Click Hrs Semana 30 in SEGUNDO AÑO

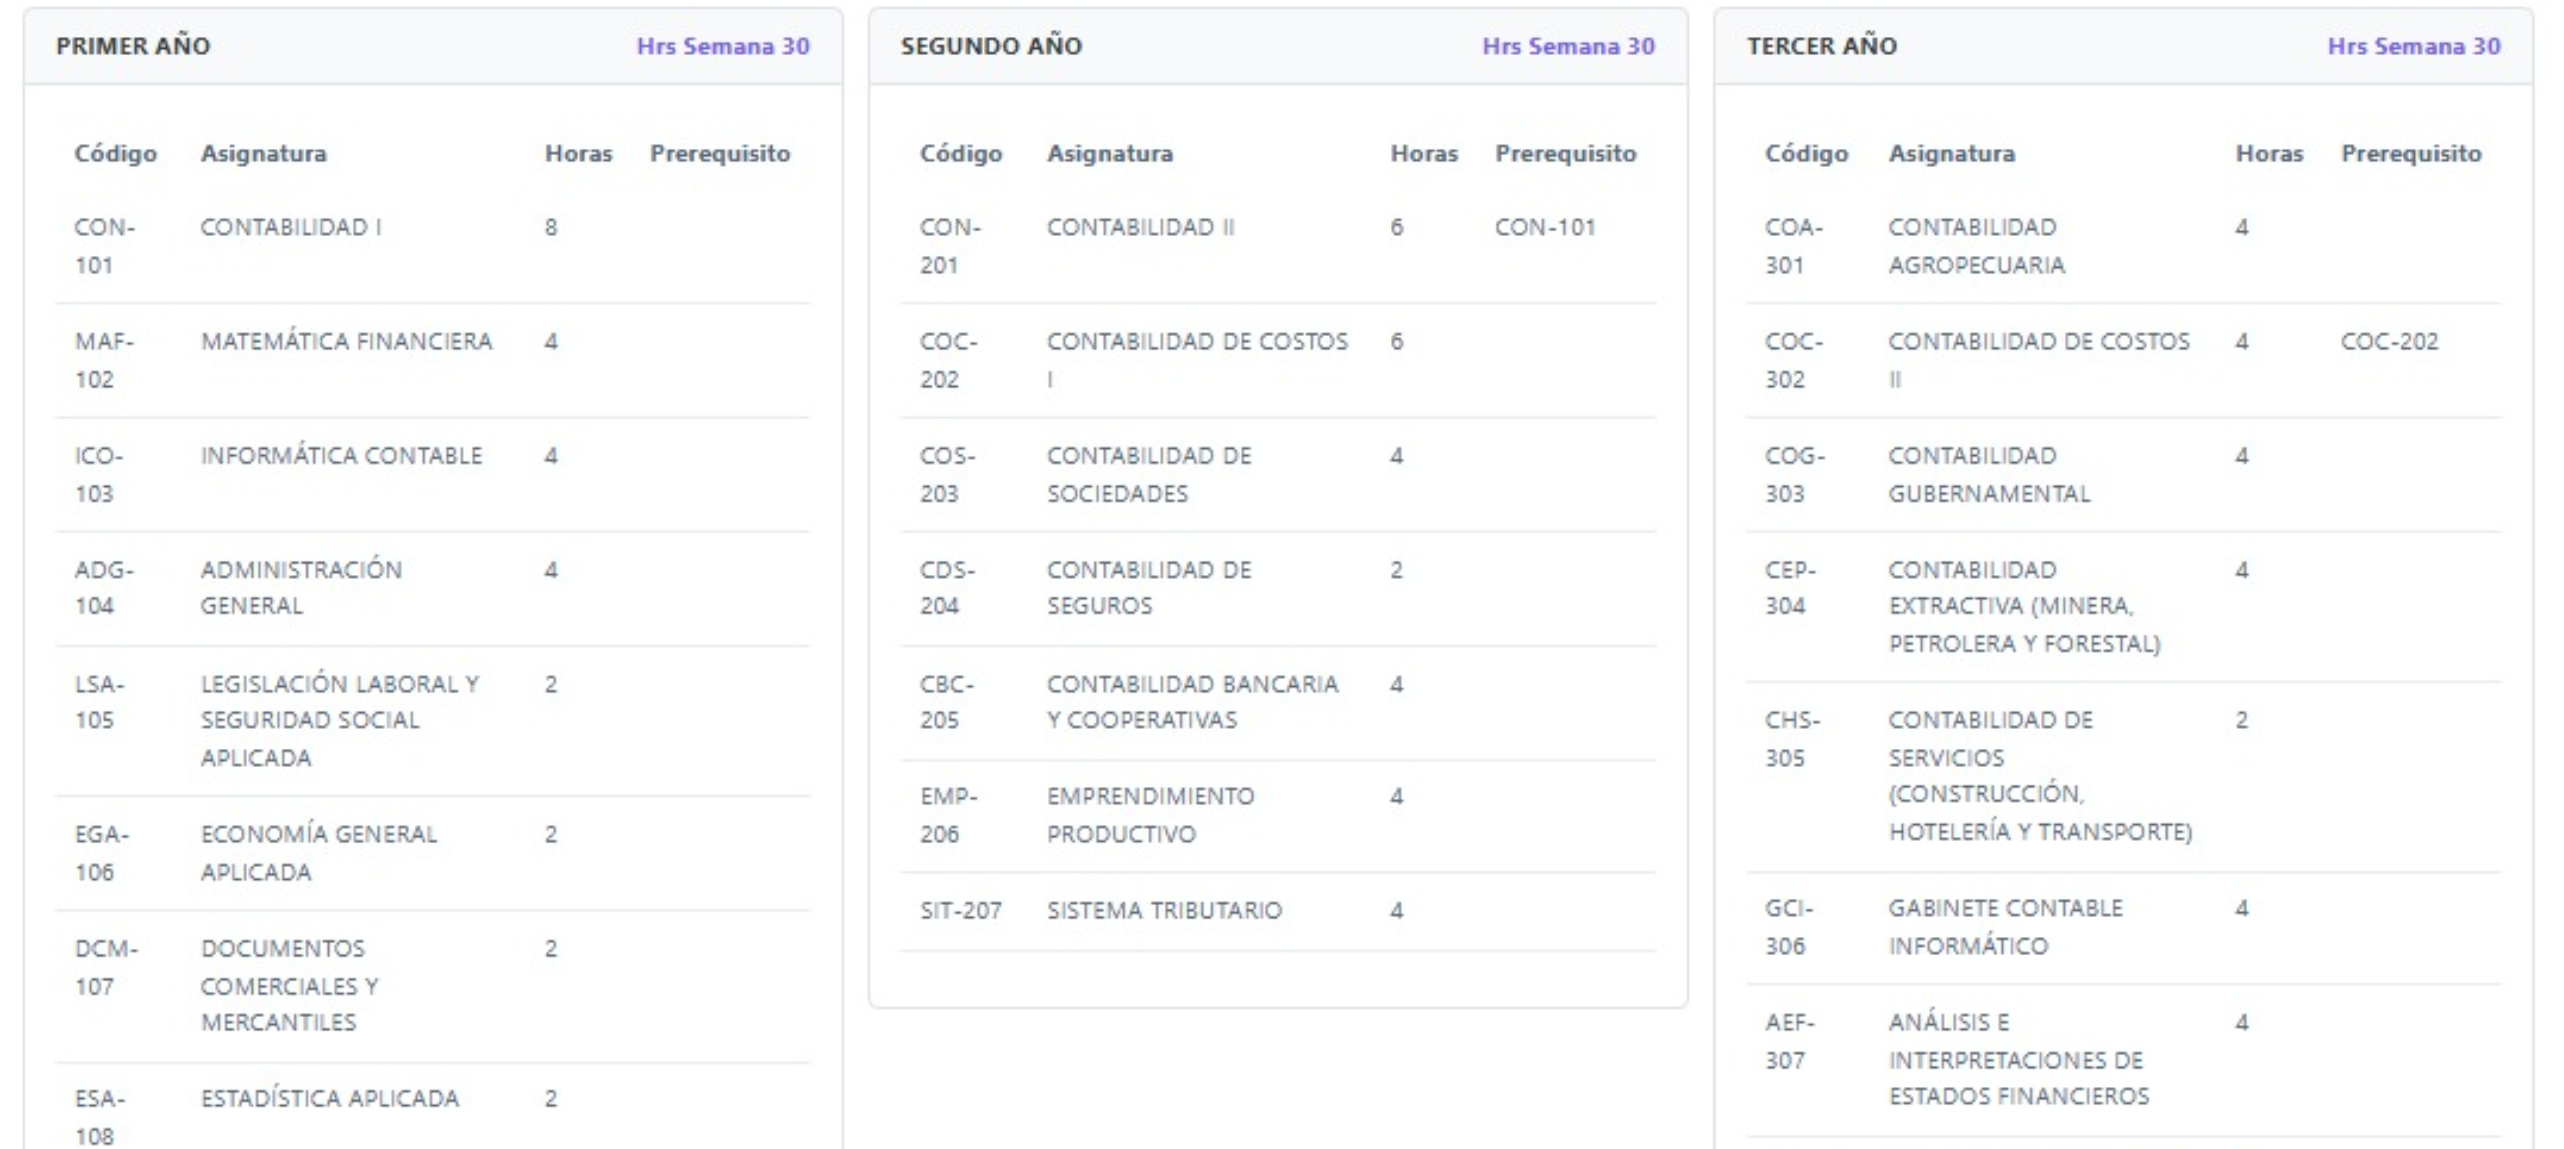tap(1567, 46)
